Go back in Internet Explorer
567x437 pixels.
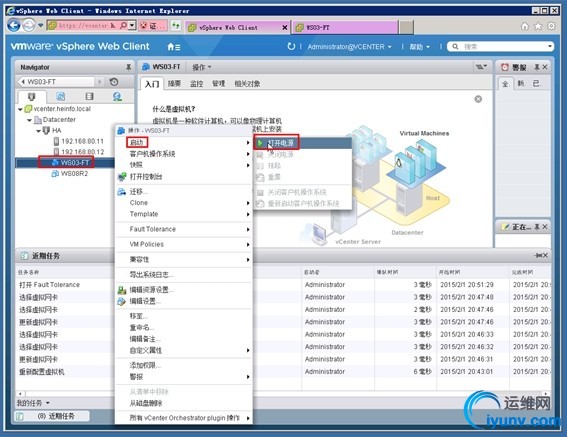click(14, 25)
